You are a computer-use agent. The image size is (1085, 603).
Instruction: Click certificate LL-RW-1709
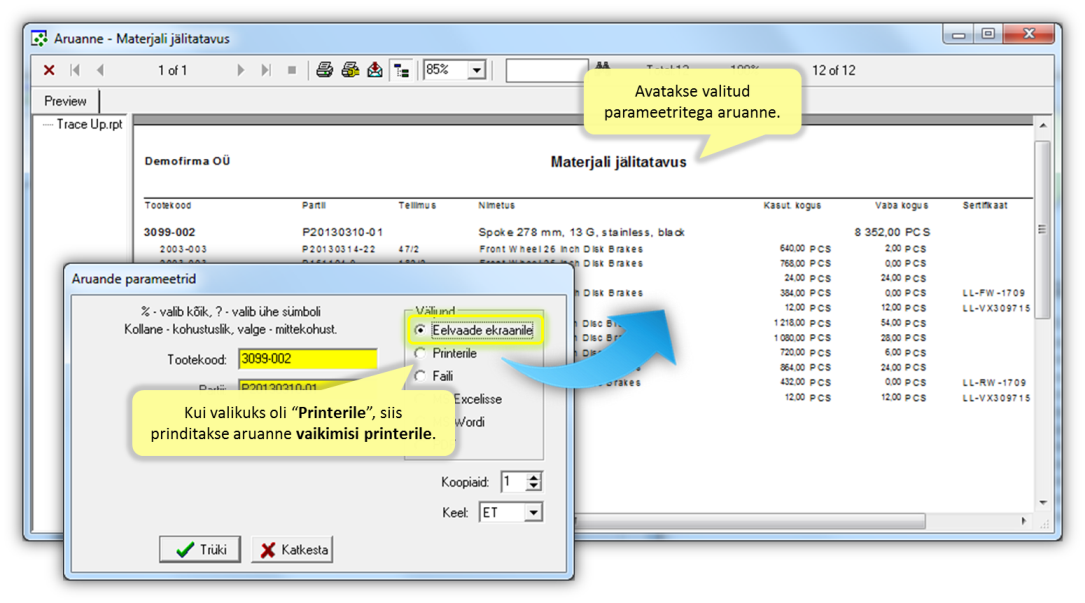pos(994,382)
